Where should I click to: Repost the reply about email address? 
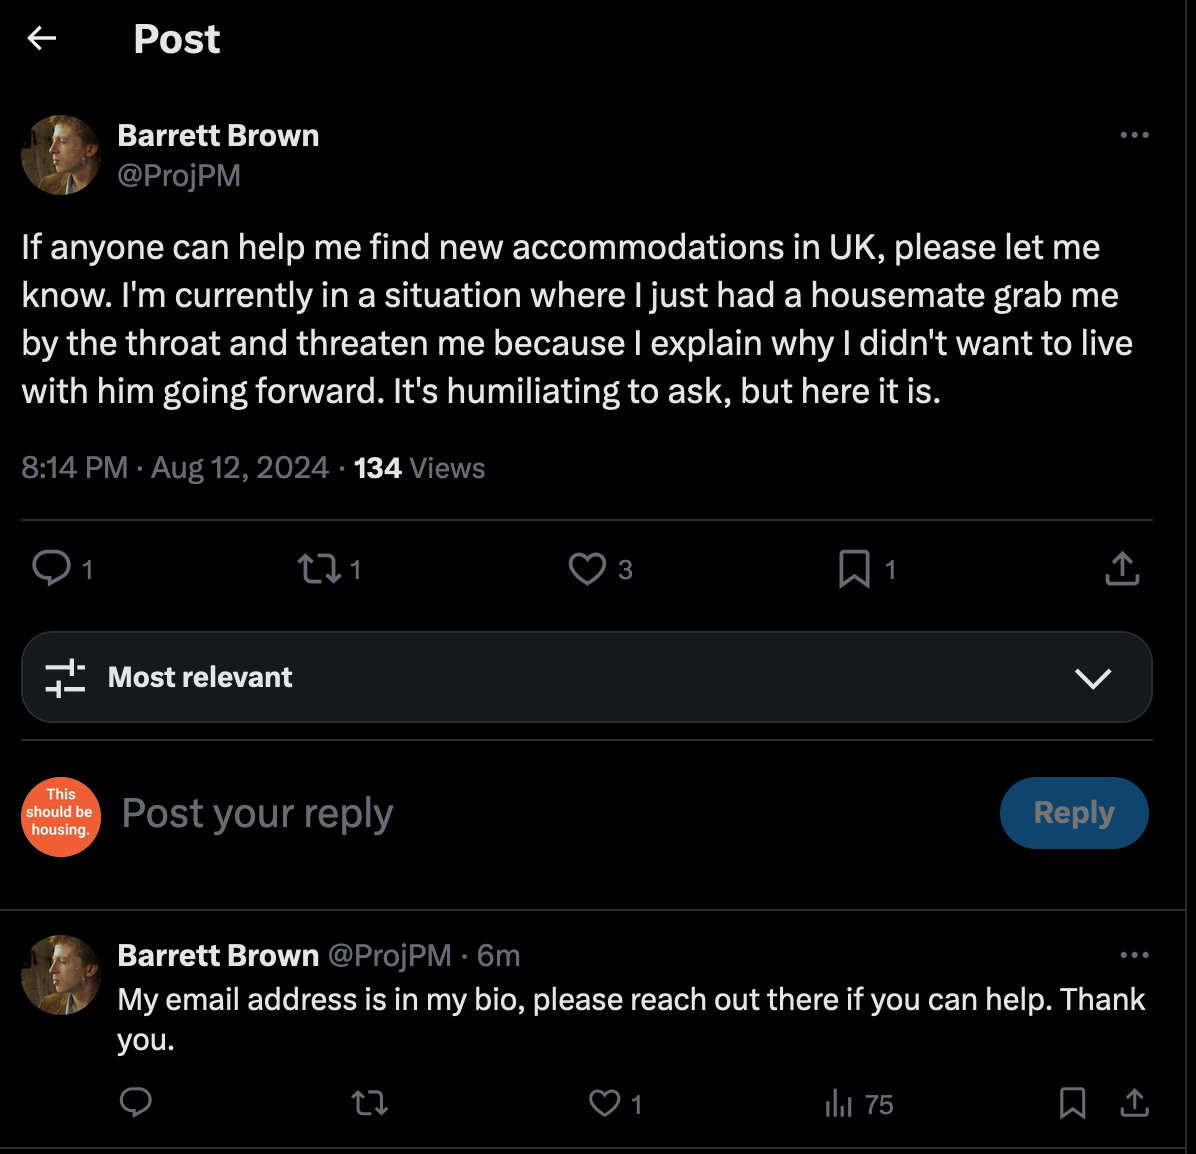pyautogui.click(x=370, y=1103)
